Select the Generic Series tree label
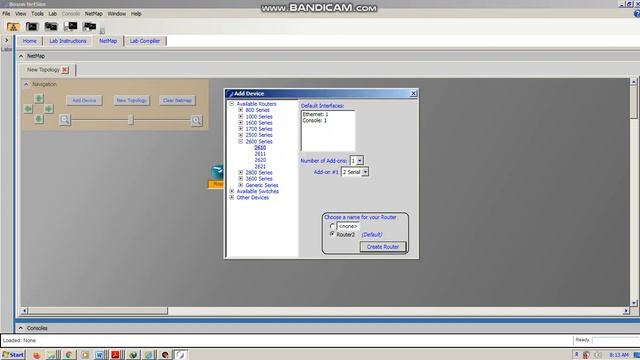Screen dimensions: 640x360 (x=262, y=185)
